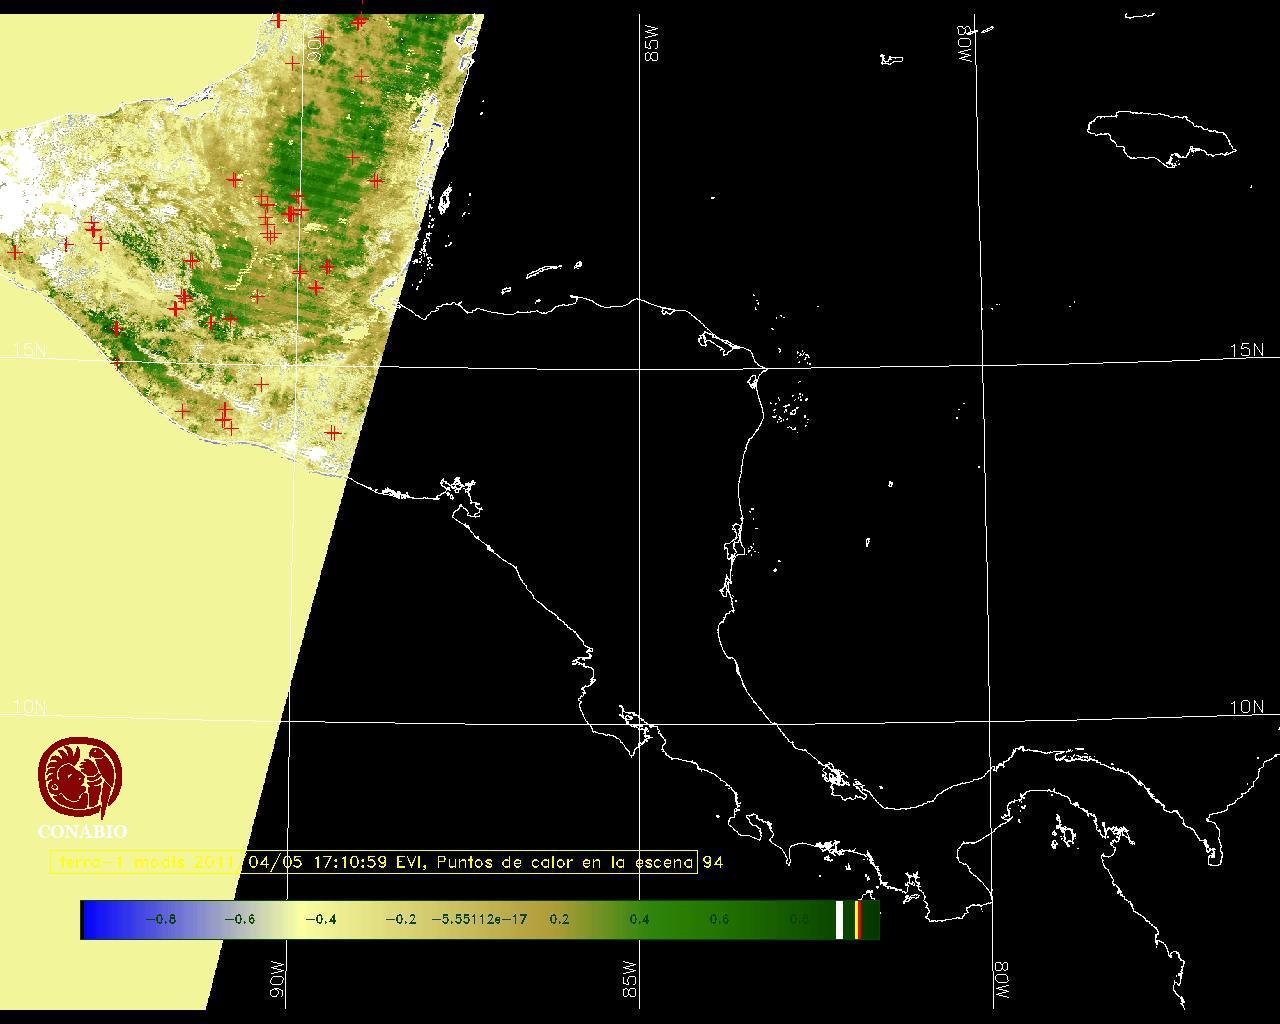Select the 0.4 value on the color scale

tap(639, 919)
